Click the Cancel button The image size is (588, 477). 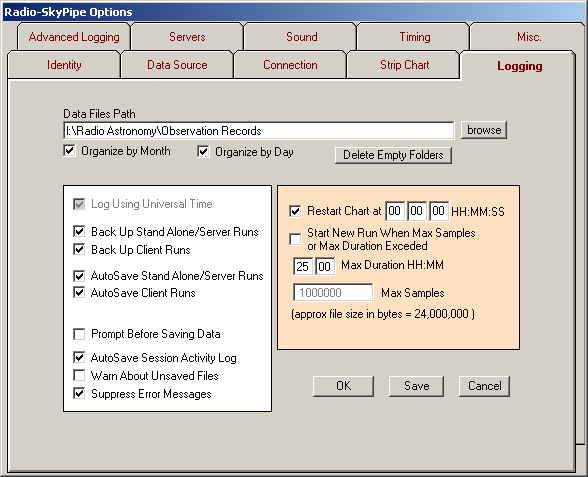(x=484, y=386)
